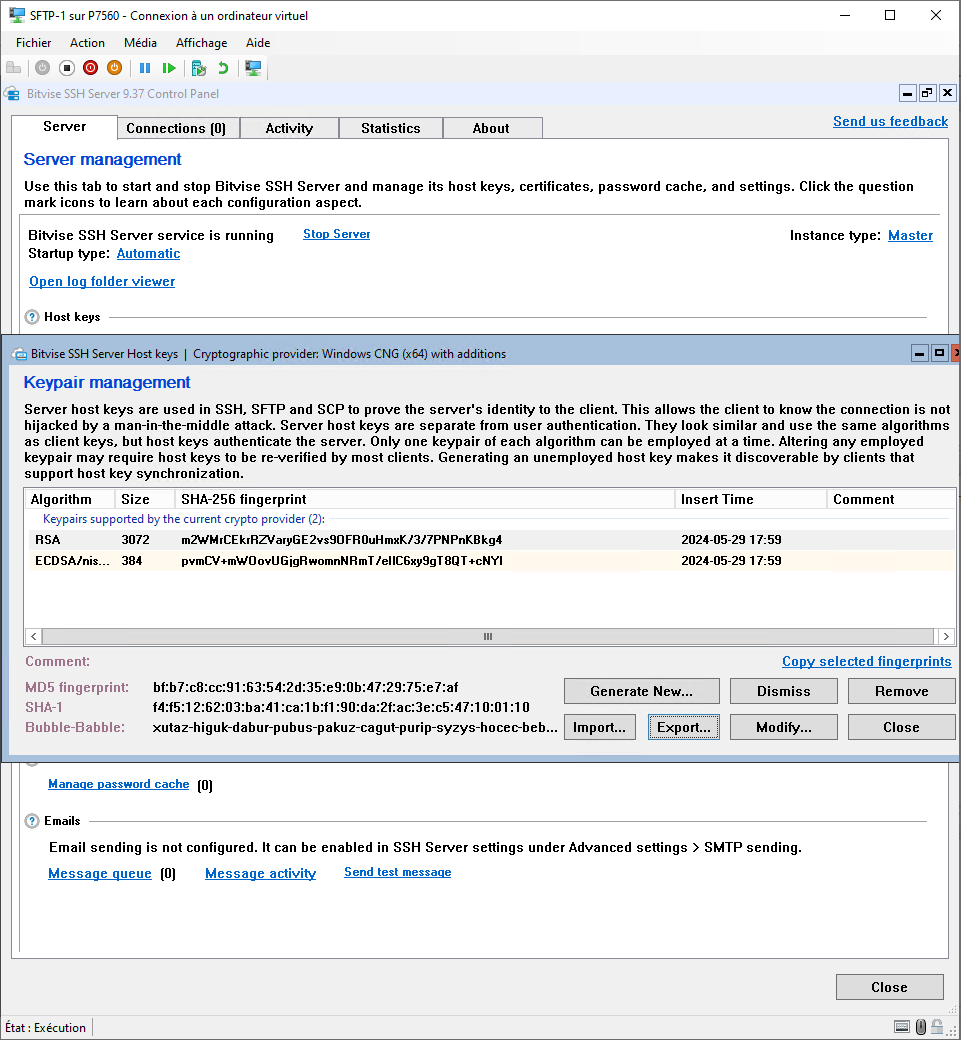Screen dimensions: 961x1040
Task: Click the keypair list's right scroll arrow
Action: tap(946, 636)
